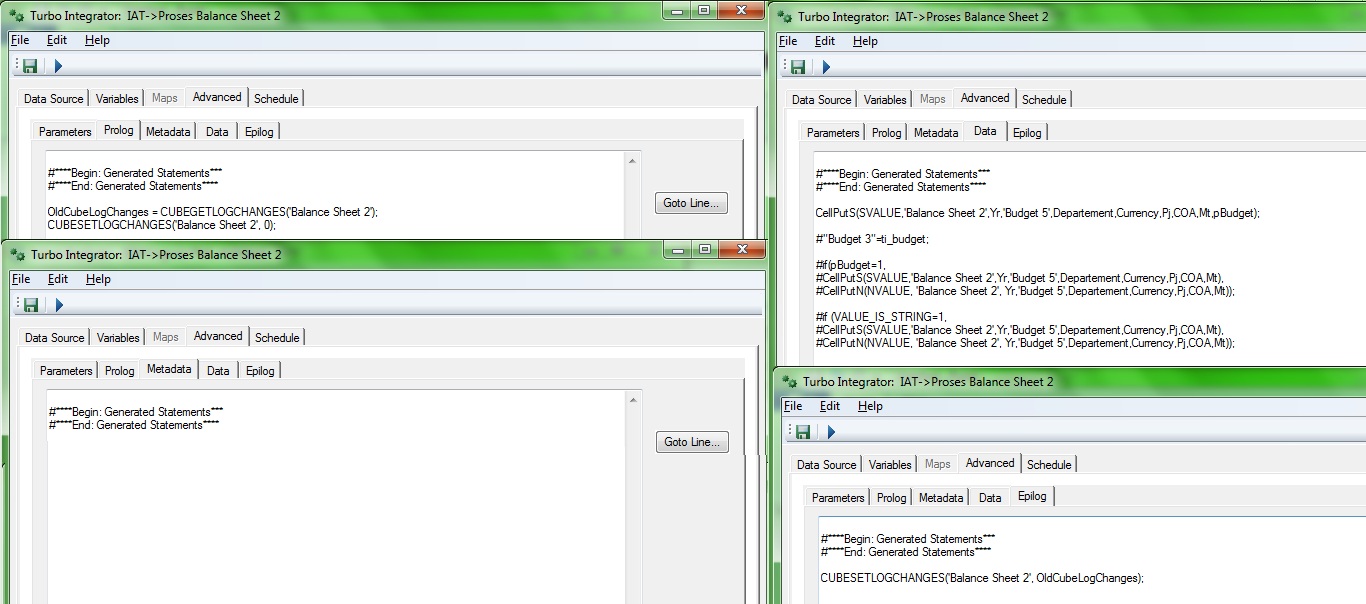Open File menu in the Metadata-tab window
Viewport: 1366px width, 604px height.
click(x=21, y=279)
